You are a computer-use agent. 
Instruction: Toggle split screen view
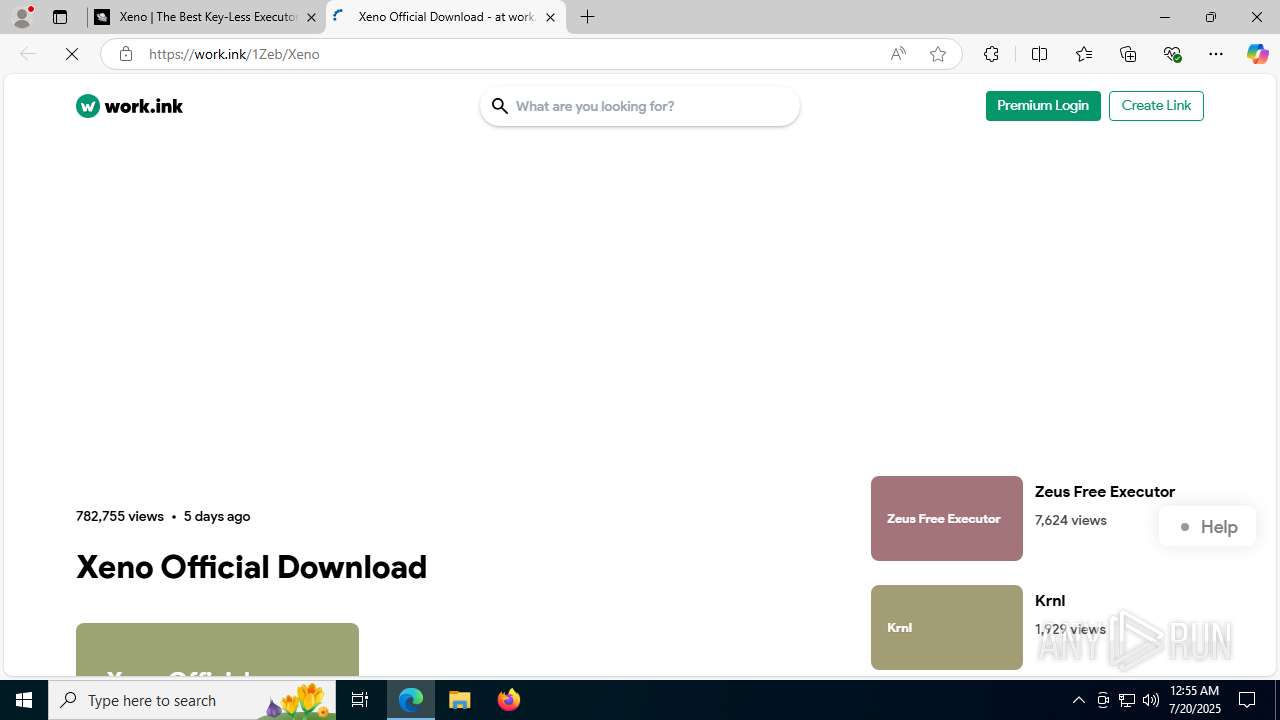(x=1039, y=54)
